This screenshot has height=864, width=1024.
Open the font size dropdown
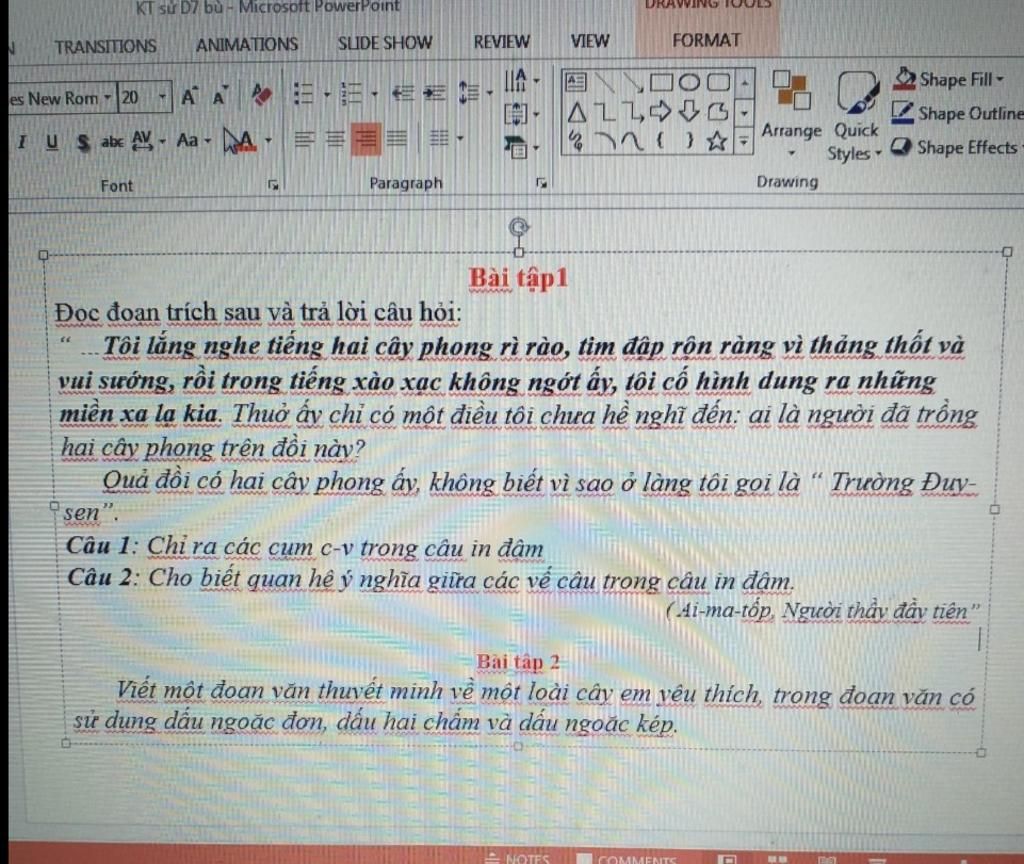pyautogui.click(x=162, y=98)
